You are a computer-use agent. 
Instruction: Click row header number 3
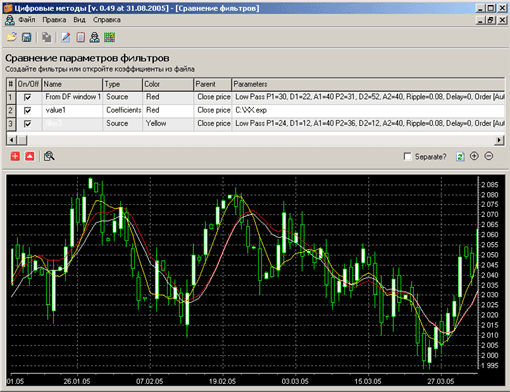pos(11,124)
